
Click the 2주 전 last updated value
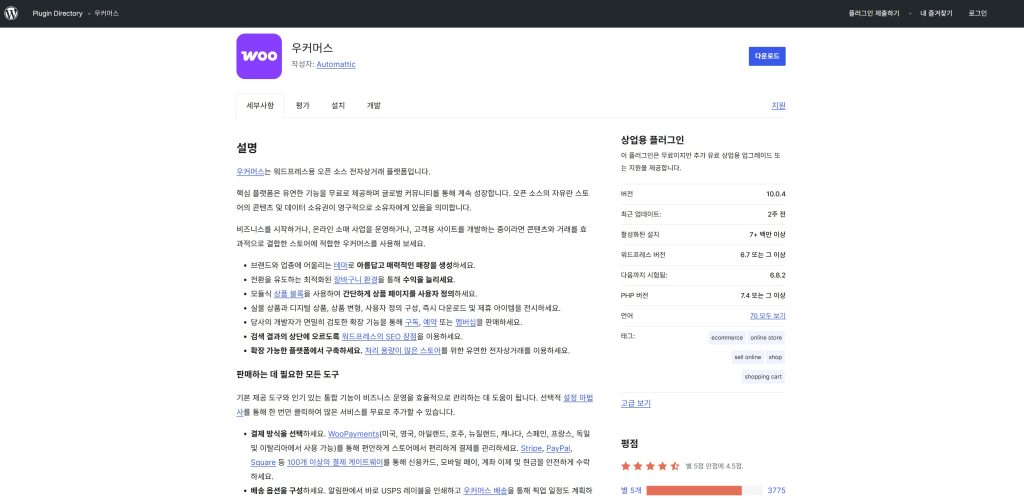click(776, 214)
